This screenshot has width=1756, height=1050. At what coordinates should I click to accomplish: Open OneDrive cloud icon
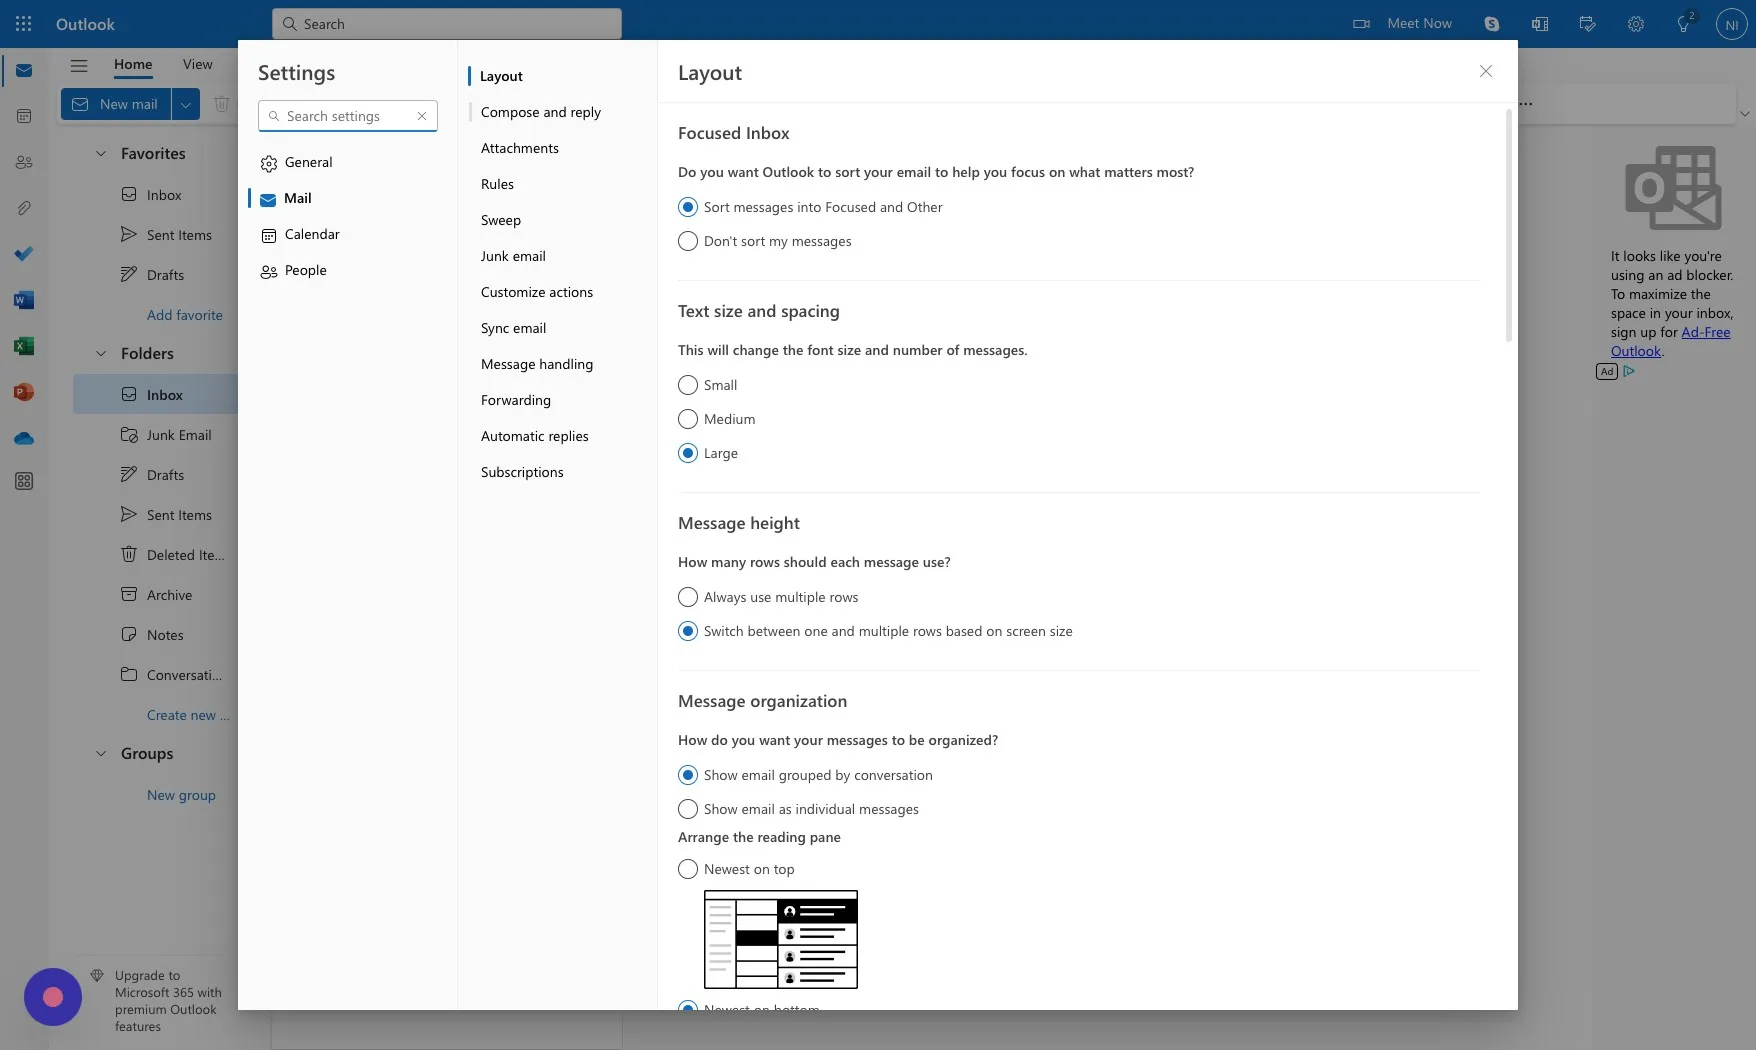point(24,438)
